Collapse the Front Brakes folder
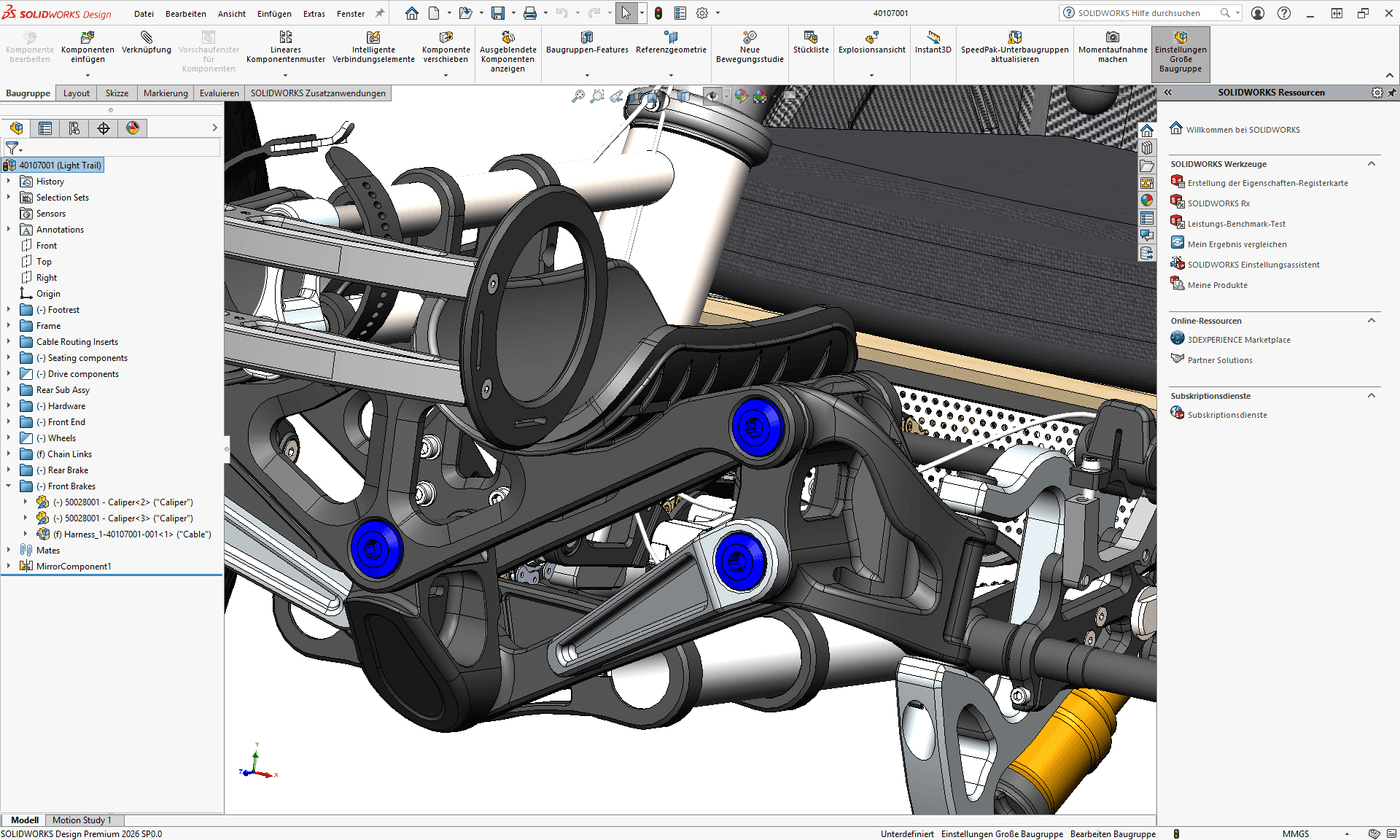Screen dimensions: 1400x840 click(x=9, y=486)
